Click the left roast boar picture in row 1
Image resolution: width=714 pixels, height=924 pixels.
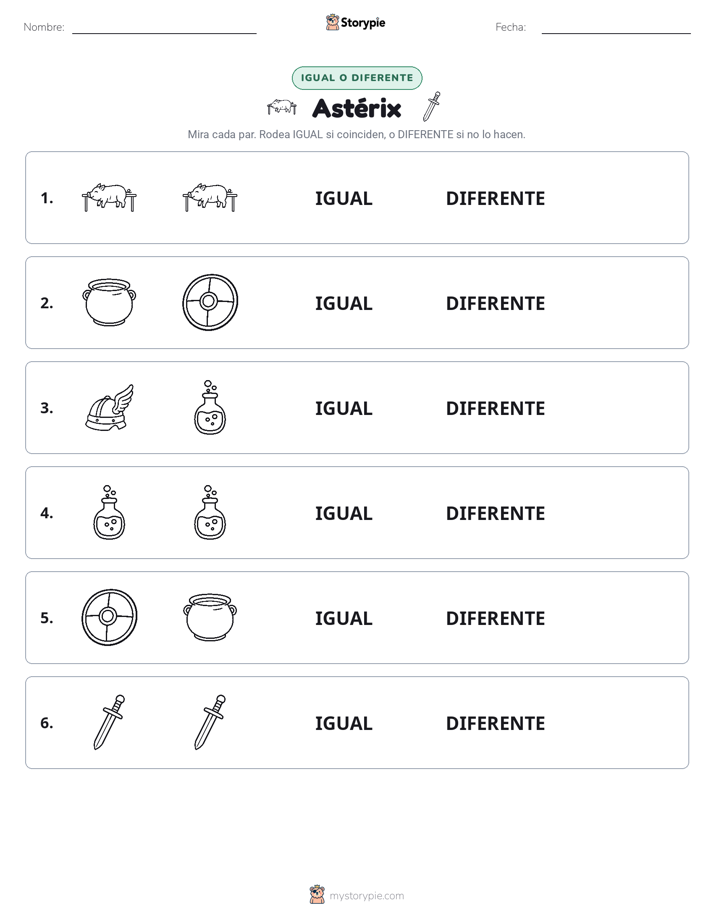(x=109, y=197)
